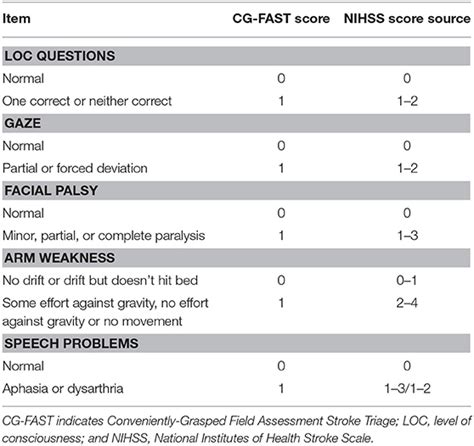Screen dimensions: 474x446
Task: Click the SPEECH PROBLEMS section header
Action: click(x=236, y=343)
